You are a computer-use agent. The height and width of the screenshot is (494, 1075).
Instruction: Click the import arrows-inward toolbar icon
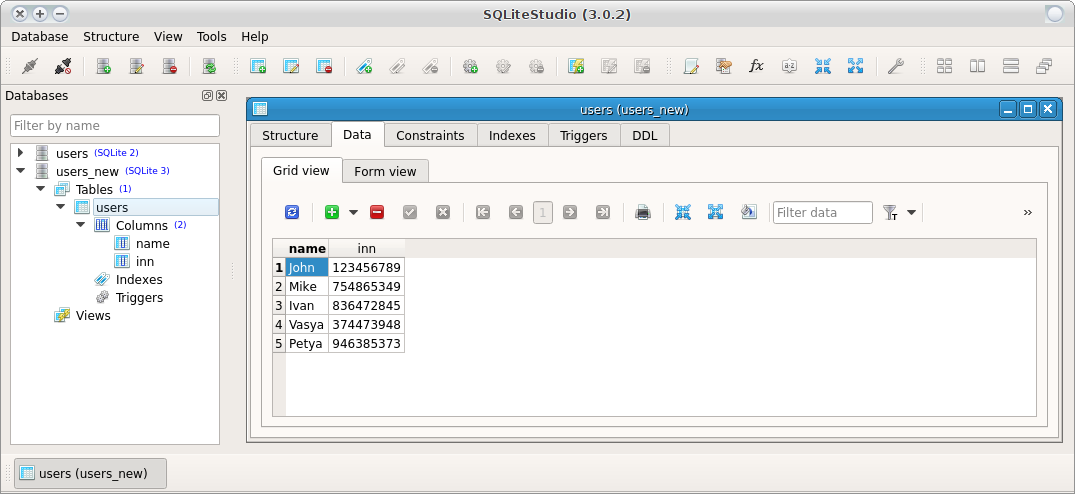coord(822,66)
